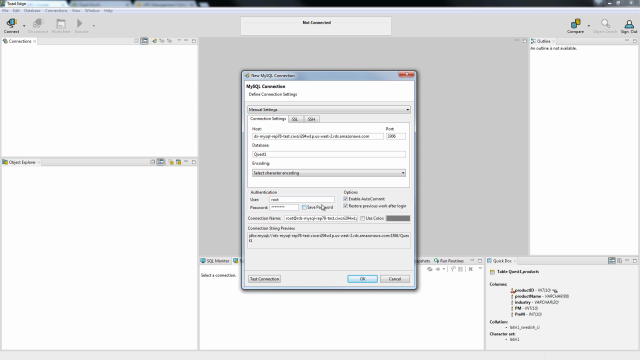Open the Help menu
The width and height of the screenshot is (640, 360).
coord(108,11)
